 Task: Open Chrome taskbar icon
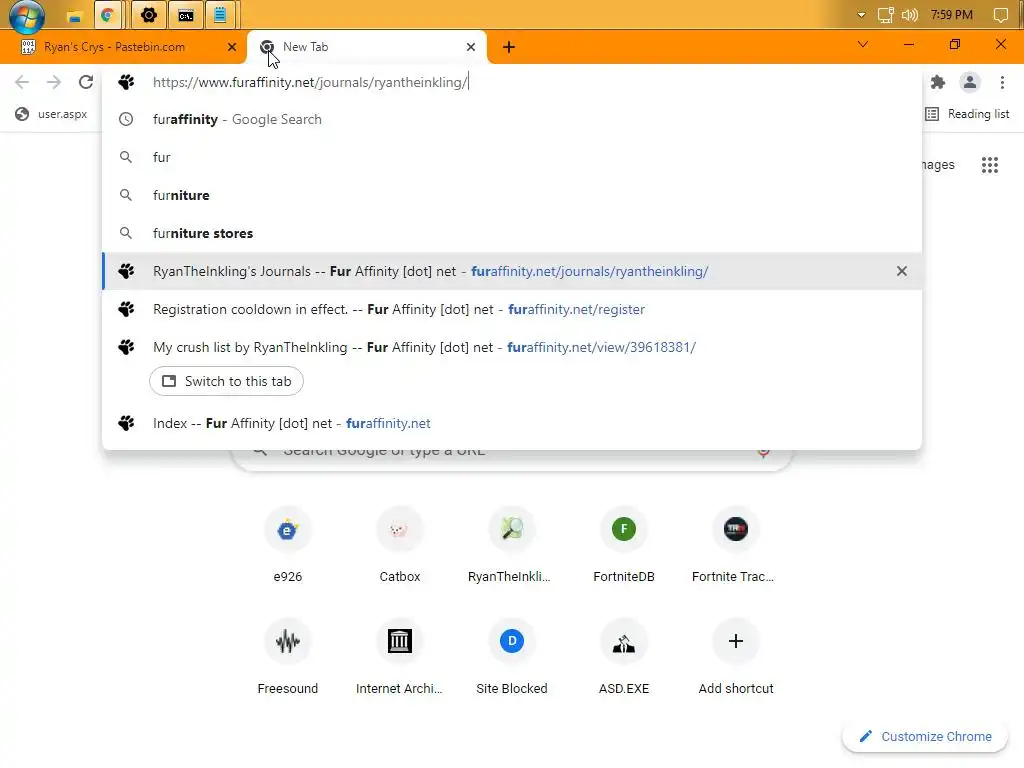tap(108, 15)
